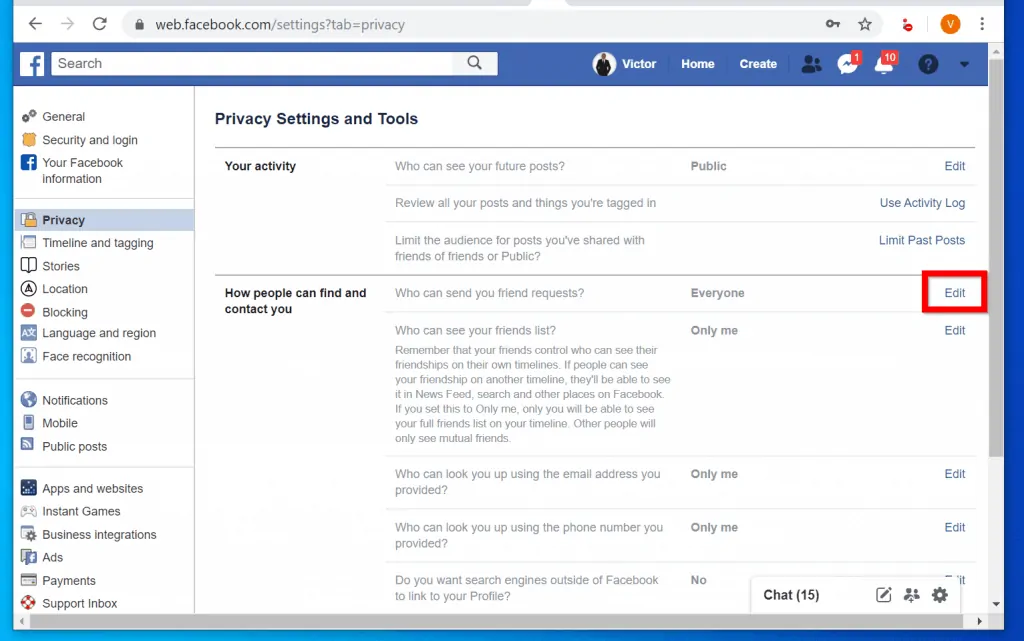This screenshot has height=641, width=1024.
Task: Open Ads settings
Action: pos(52,557)
